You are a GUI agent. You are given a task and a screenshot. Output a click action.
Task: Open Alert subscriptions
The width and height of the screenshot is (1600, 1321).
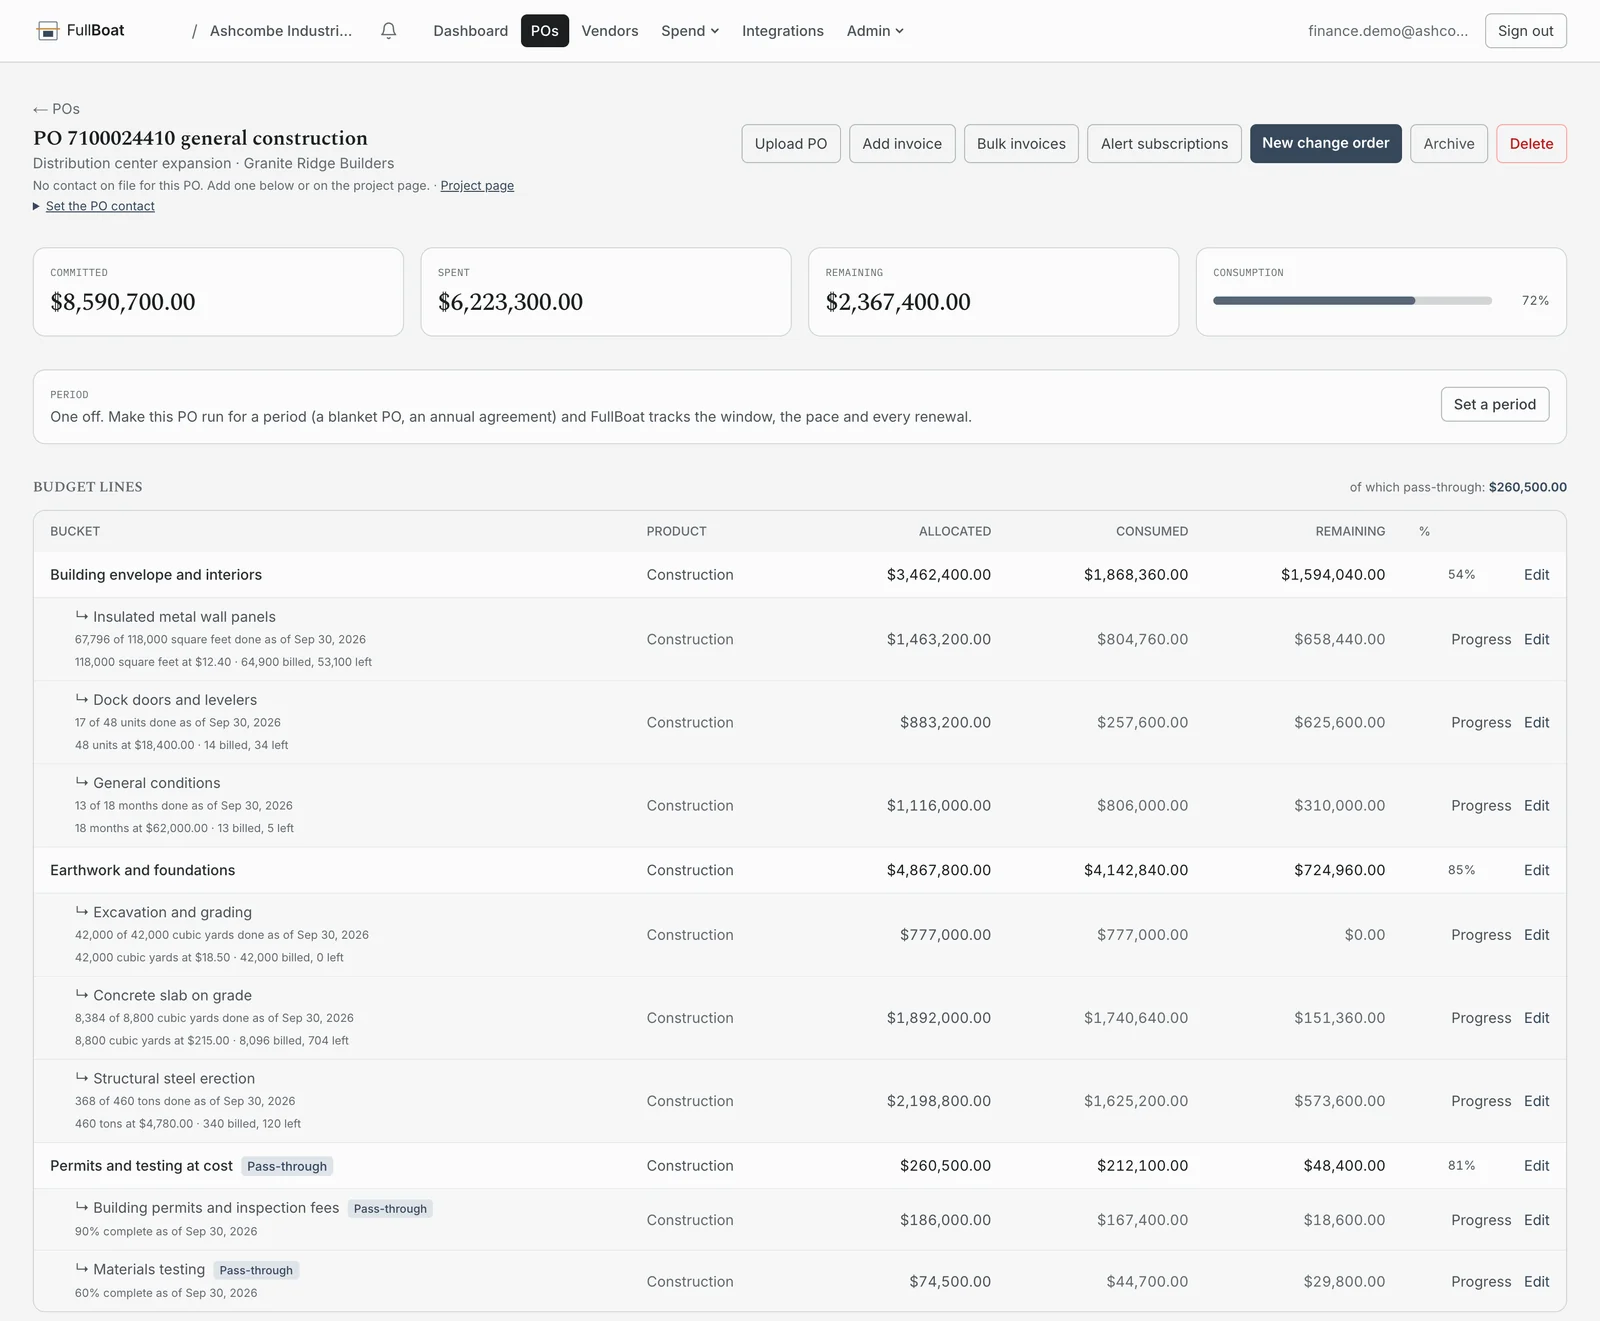(x=1164, y=144)
